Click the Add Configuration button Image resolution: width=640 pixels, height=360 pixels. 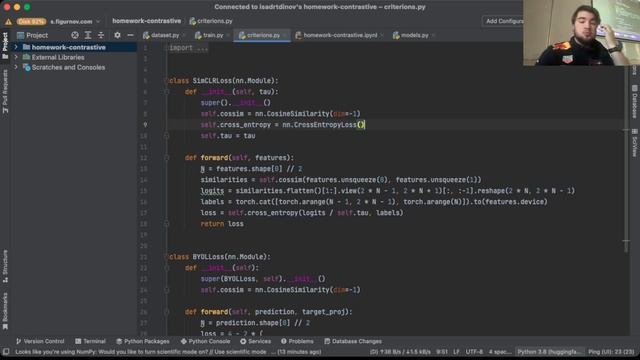pos(502,21)
